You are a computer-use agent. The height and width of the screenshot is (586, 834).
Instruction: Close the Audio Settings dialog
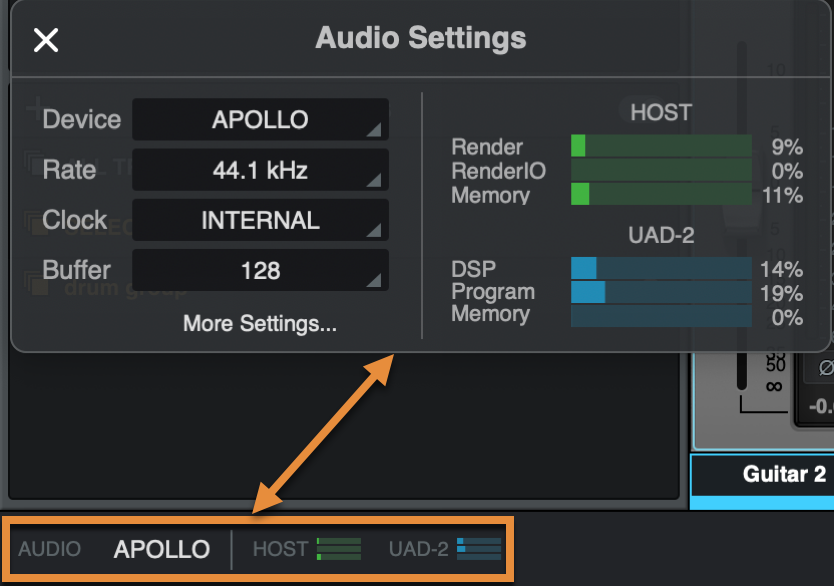coord(45,39)
